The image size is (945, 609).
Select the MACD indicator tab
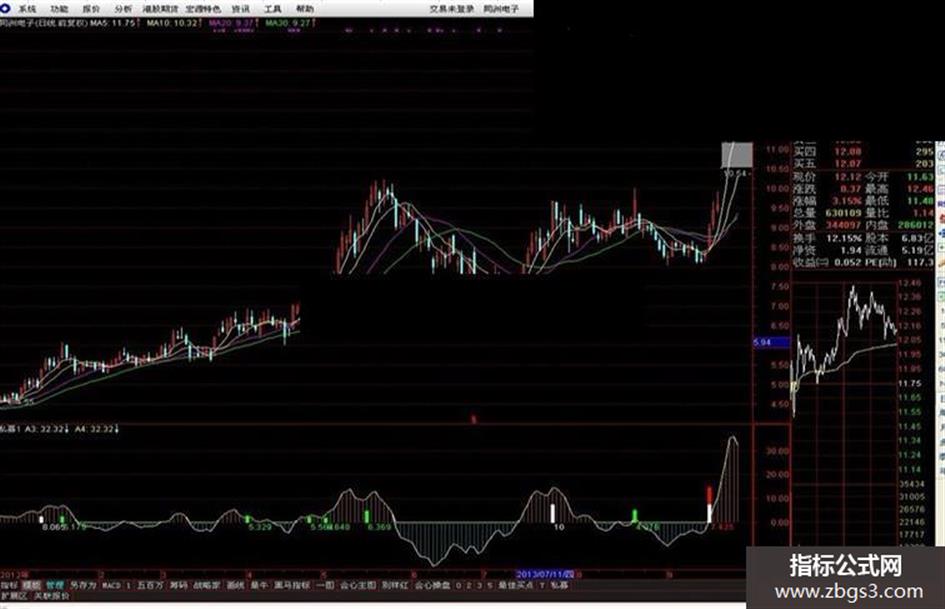(111, 585)
